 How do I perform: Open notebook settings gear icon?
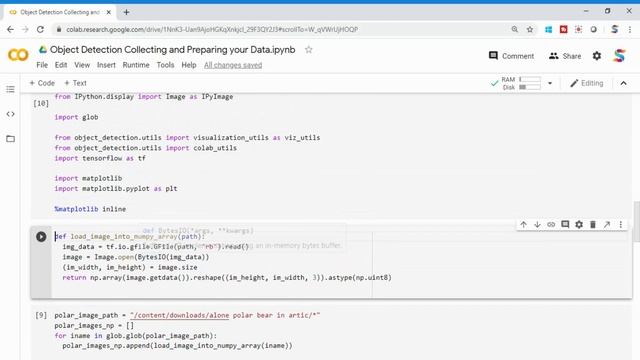coord(597,56)
